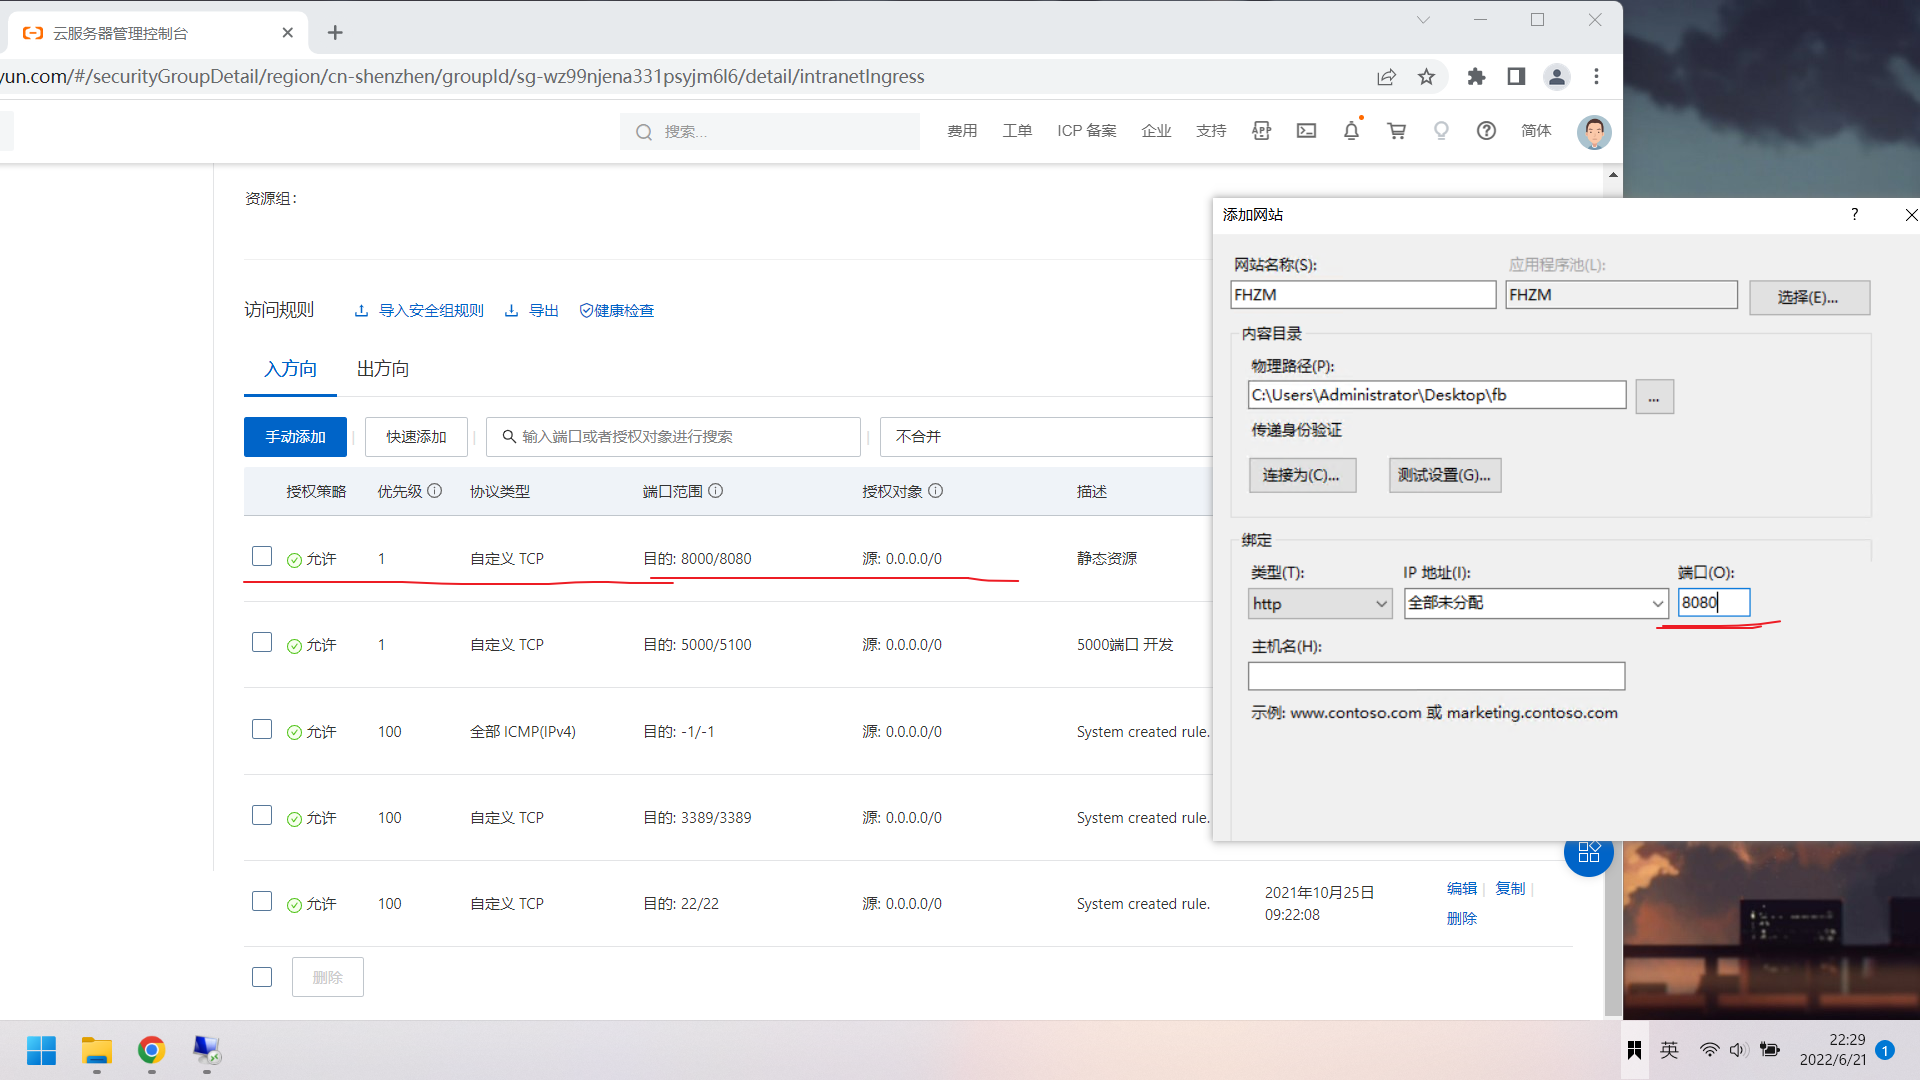Click 删除 link for the 22/22 rule
This screenshot has width=1920, height=1080.
click(1461, 918)
